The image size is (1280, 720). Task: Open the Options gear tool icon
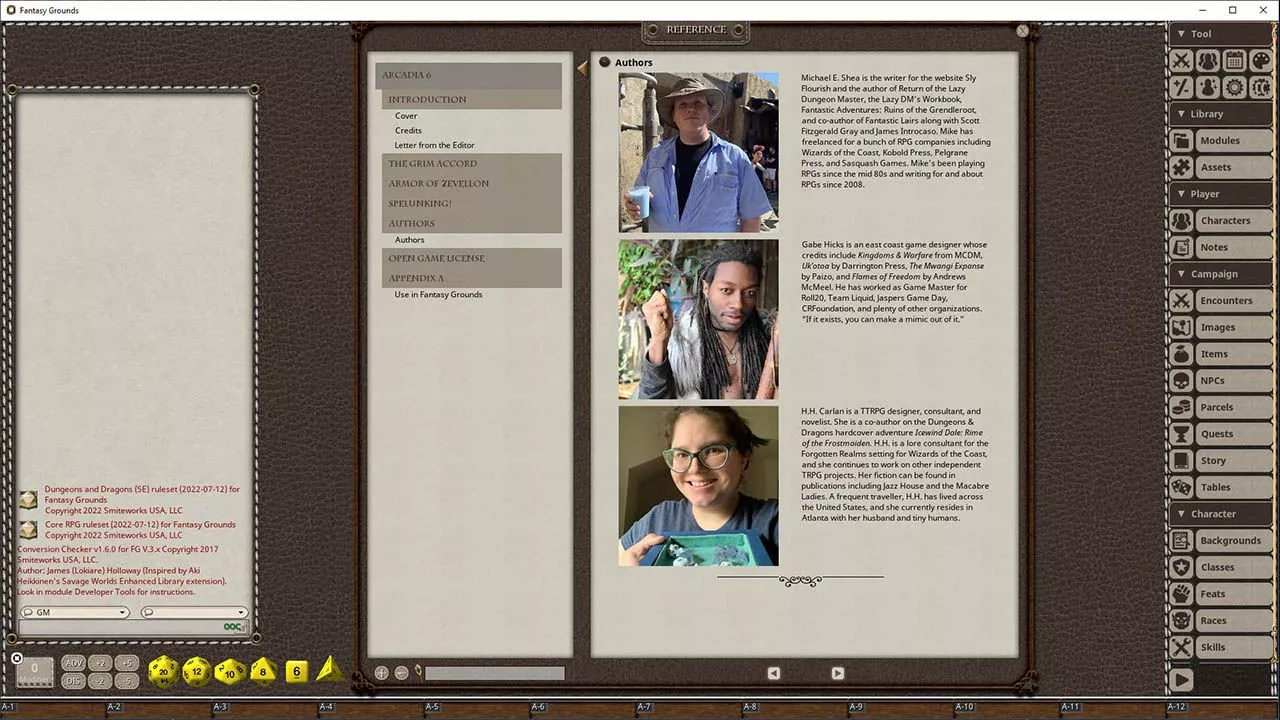[1234, 87]
